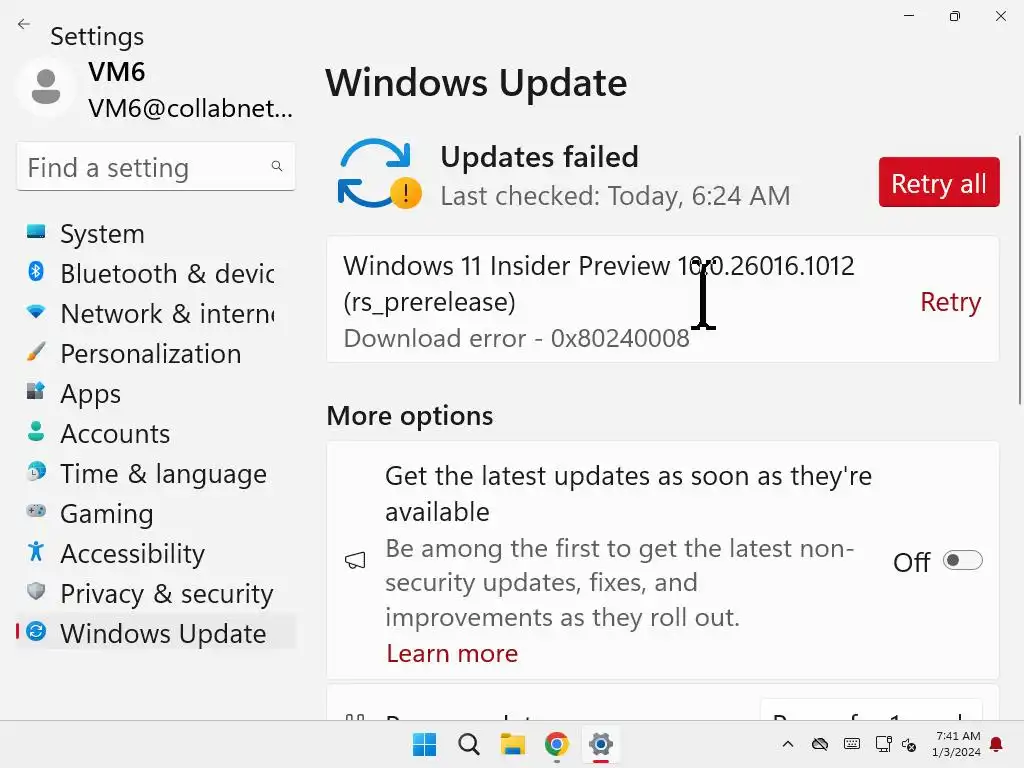Image resolution: width=1024 pixels, height=768 pixels.
Task: Click the Updates failed status icon
Action: coord(379,174)
